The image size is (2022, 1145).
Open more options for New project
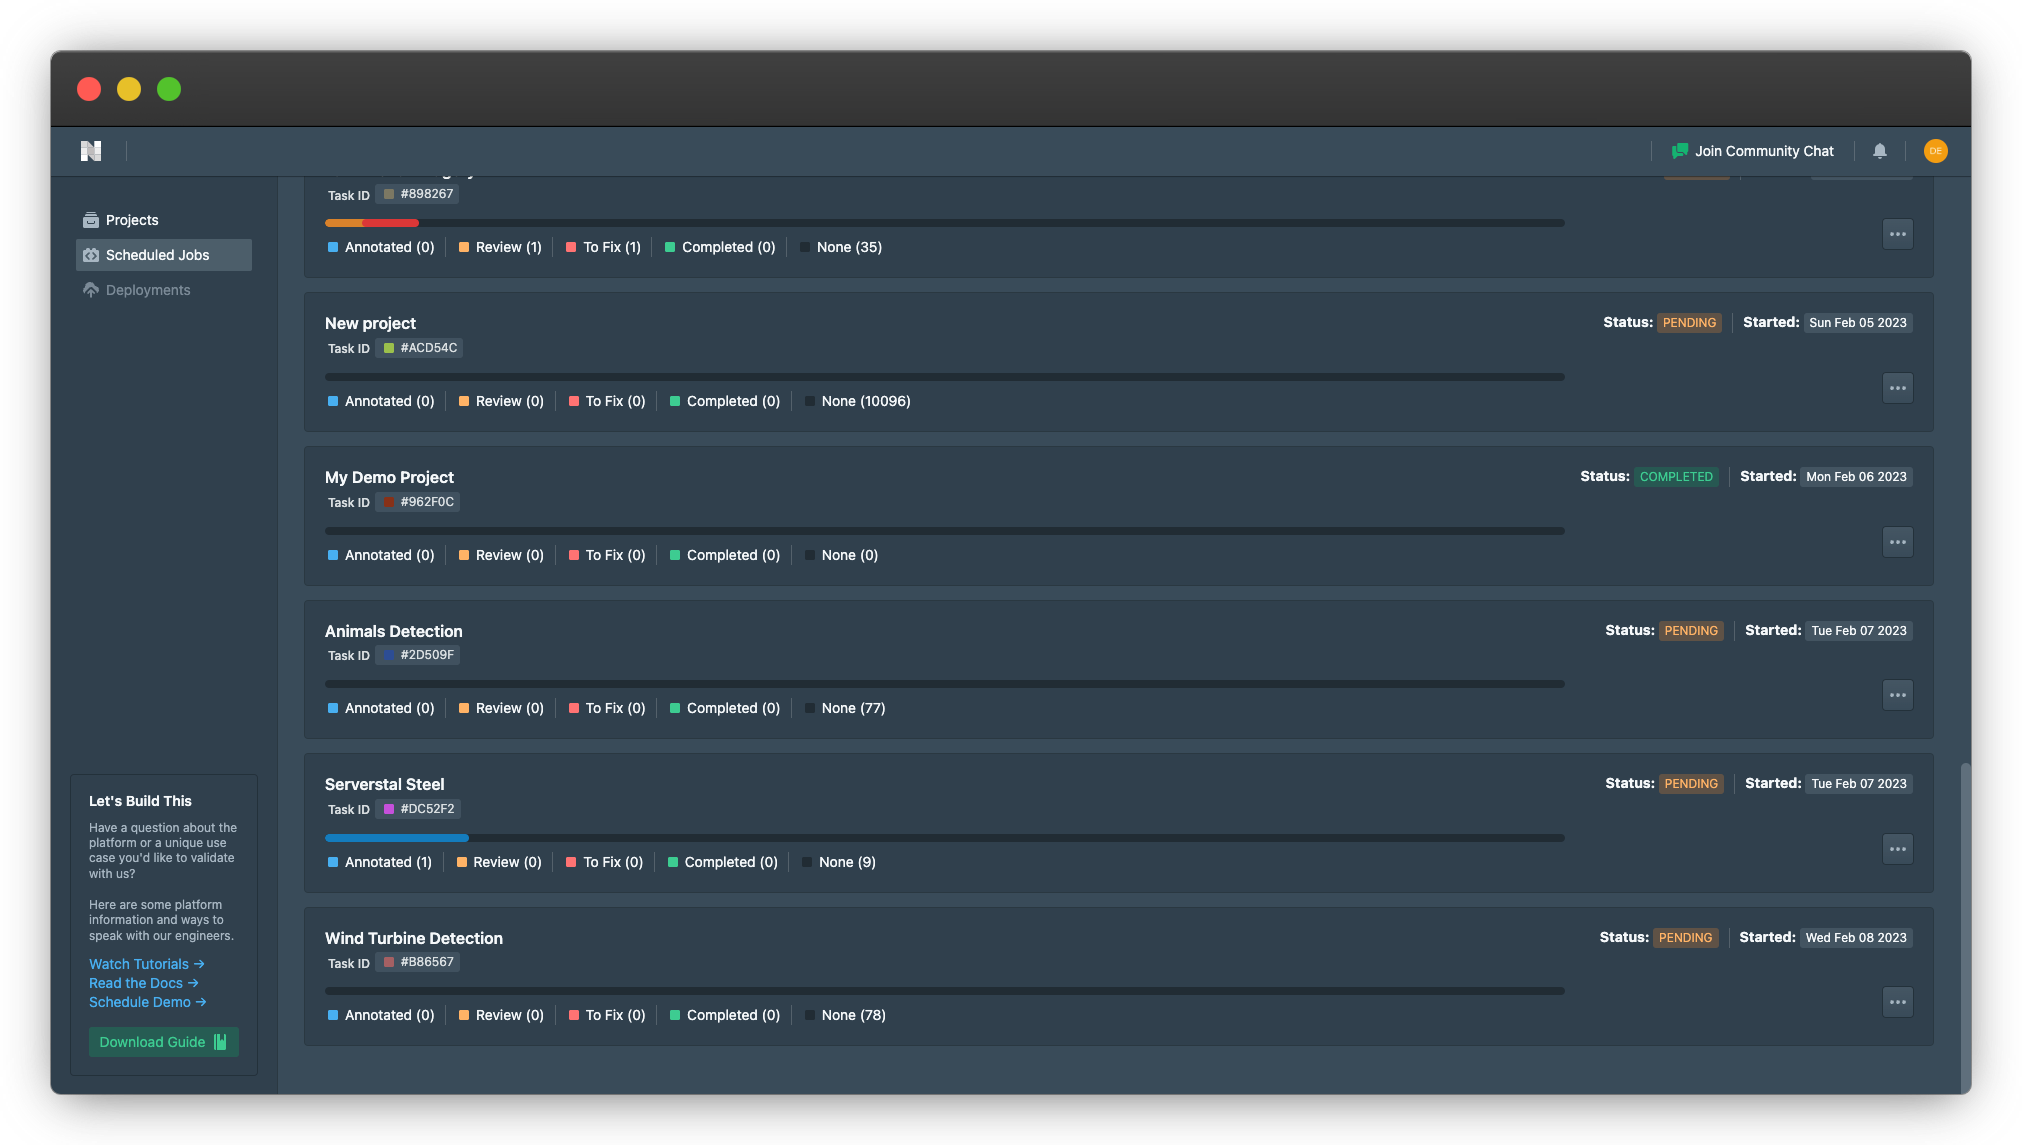point(1898,388)
